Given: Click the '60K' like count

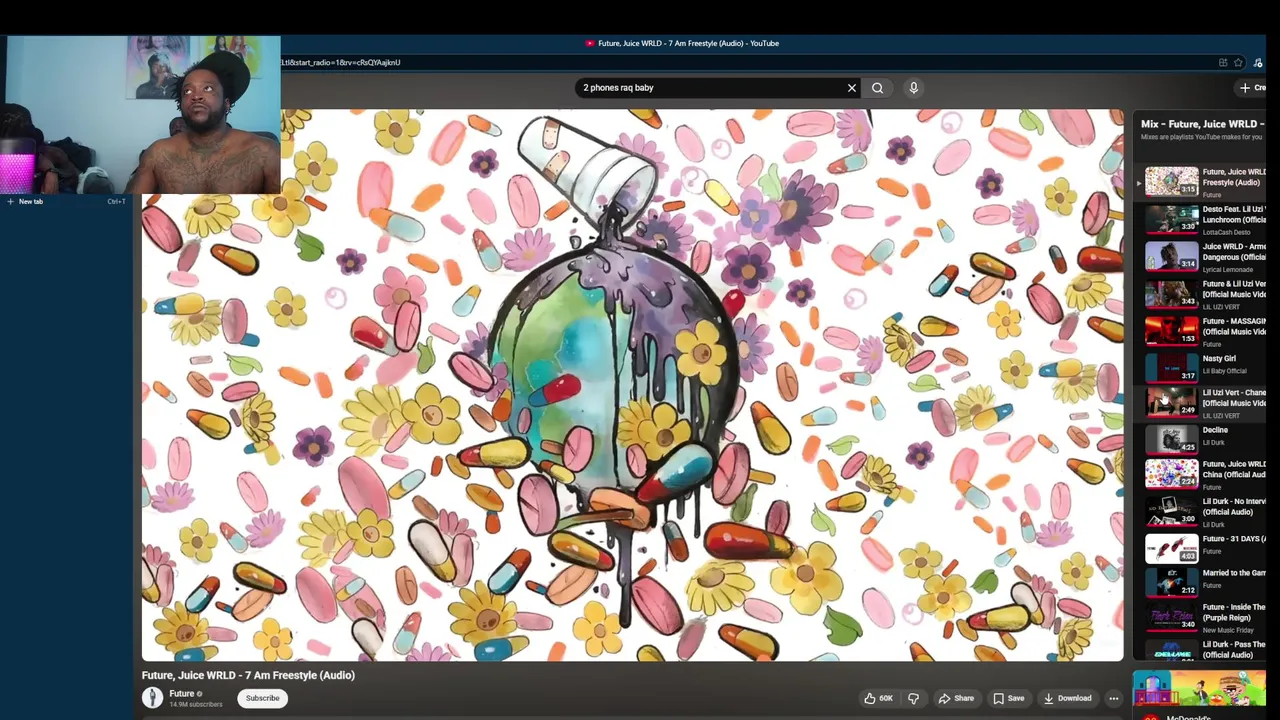Looking at the screenshot, I should [x=886, y=698].
